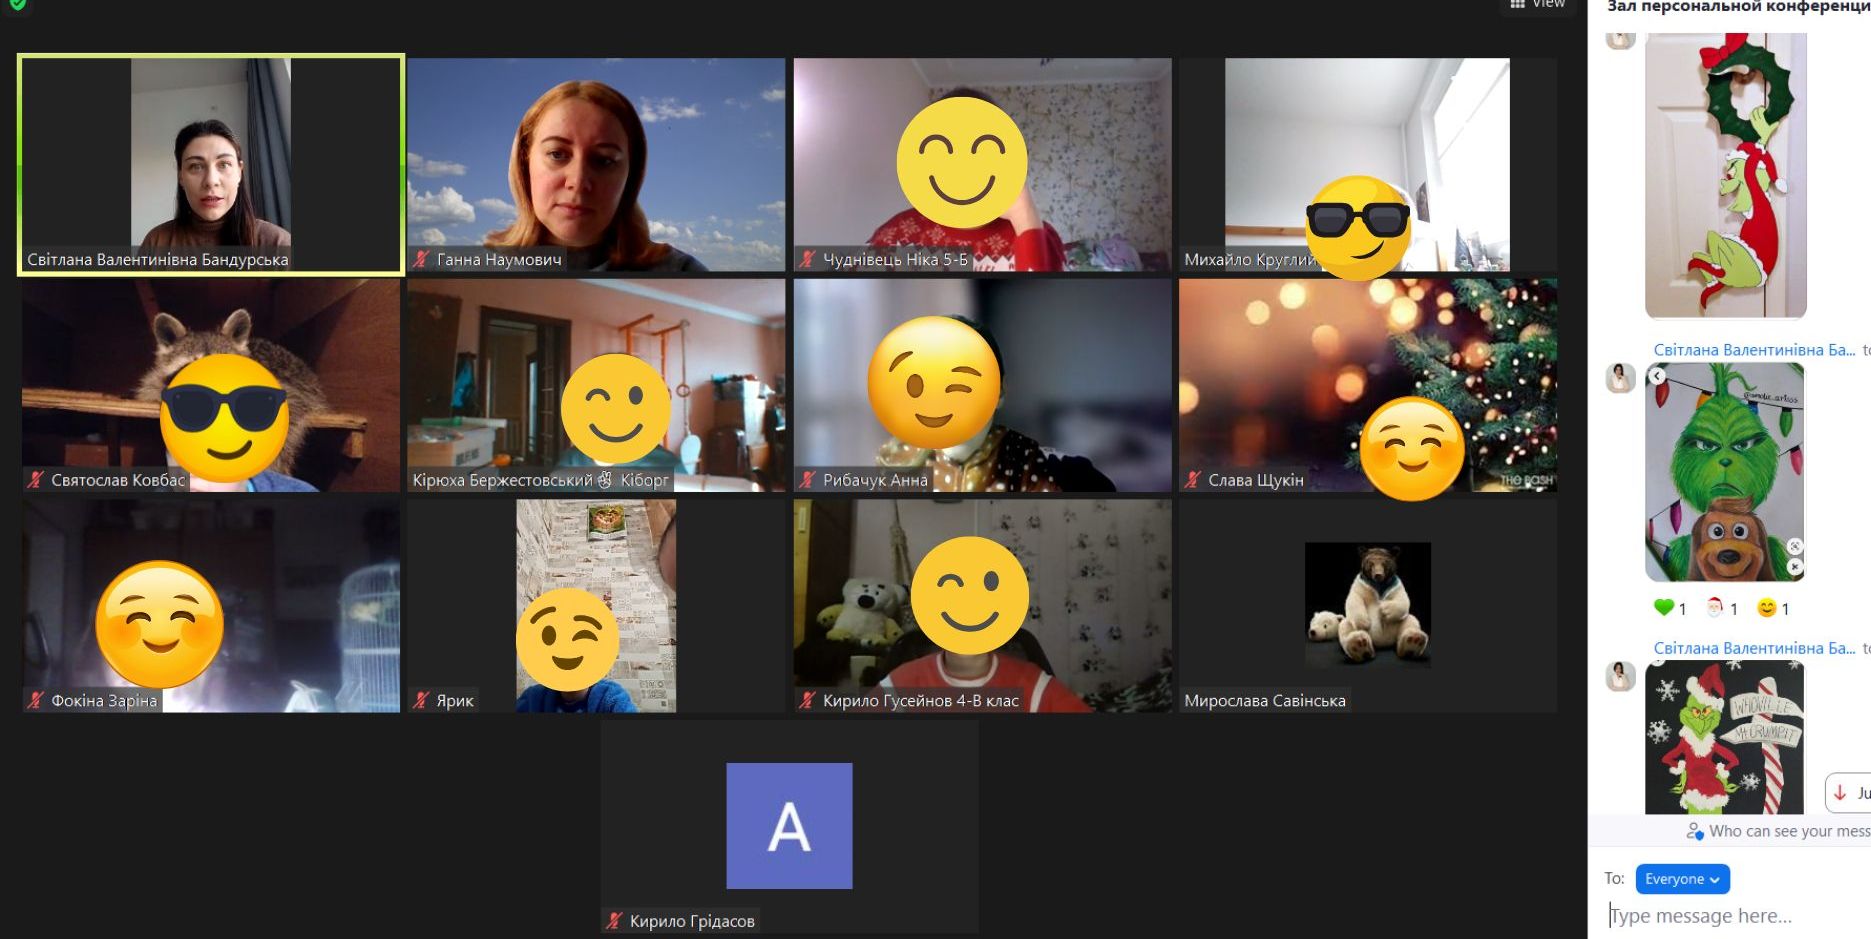Click the message input field
The height and width of the screenshot is (939, 1871).
pos(1735,916)
